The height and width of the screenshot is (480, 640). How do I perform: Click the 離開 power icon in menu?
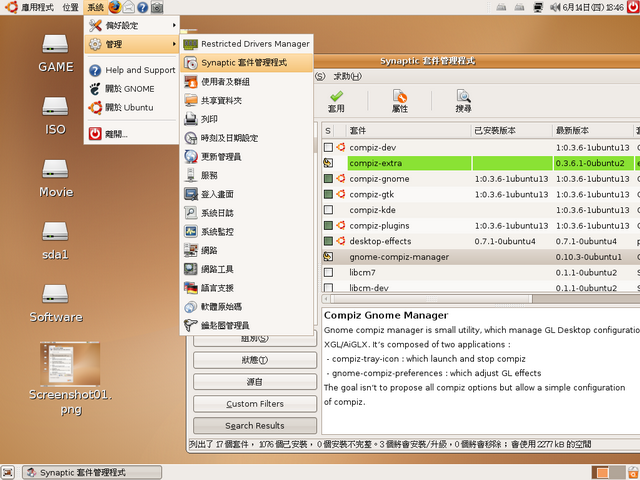pos(95,133)
